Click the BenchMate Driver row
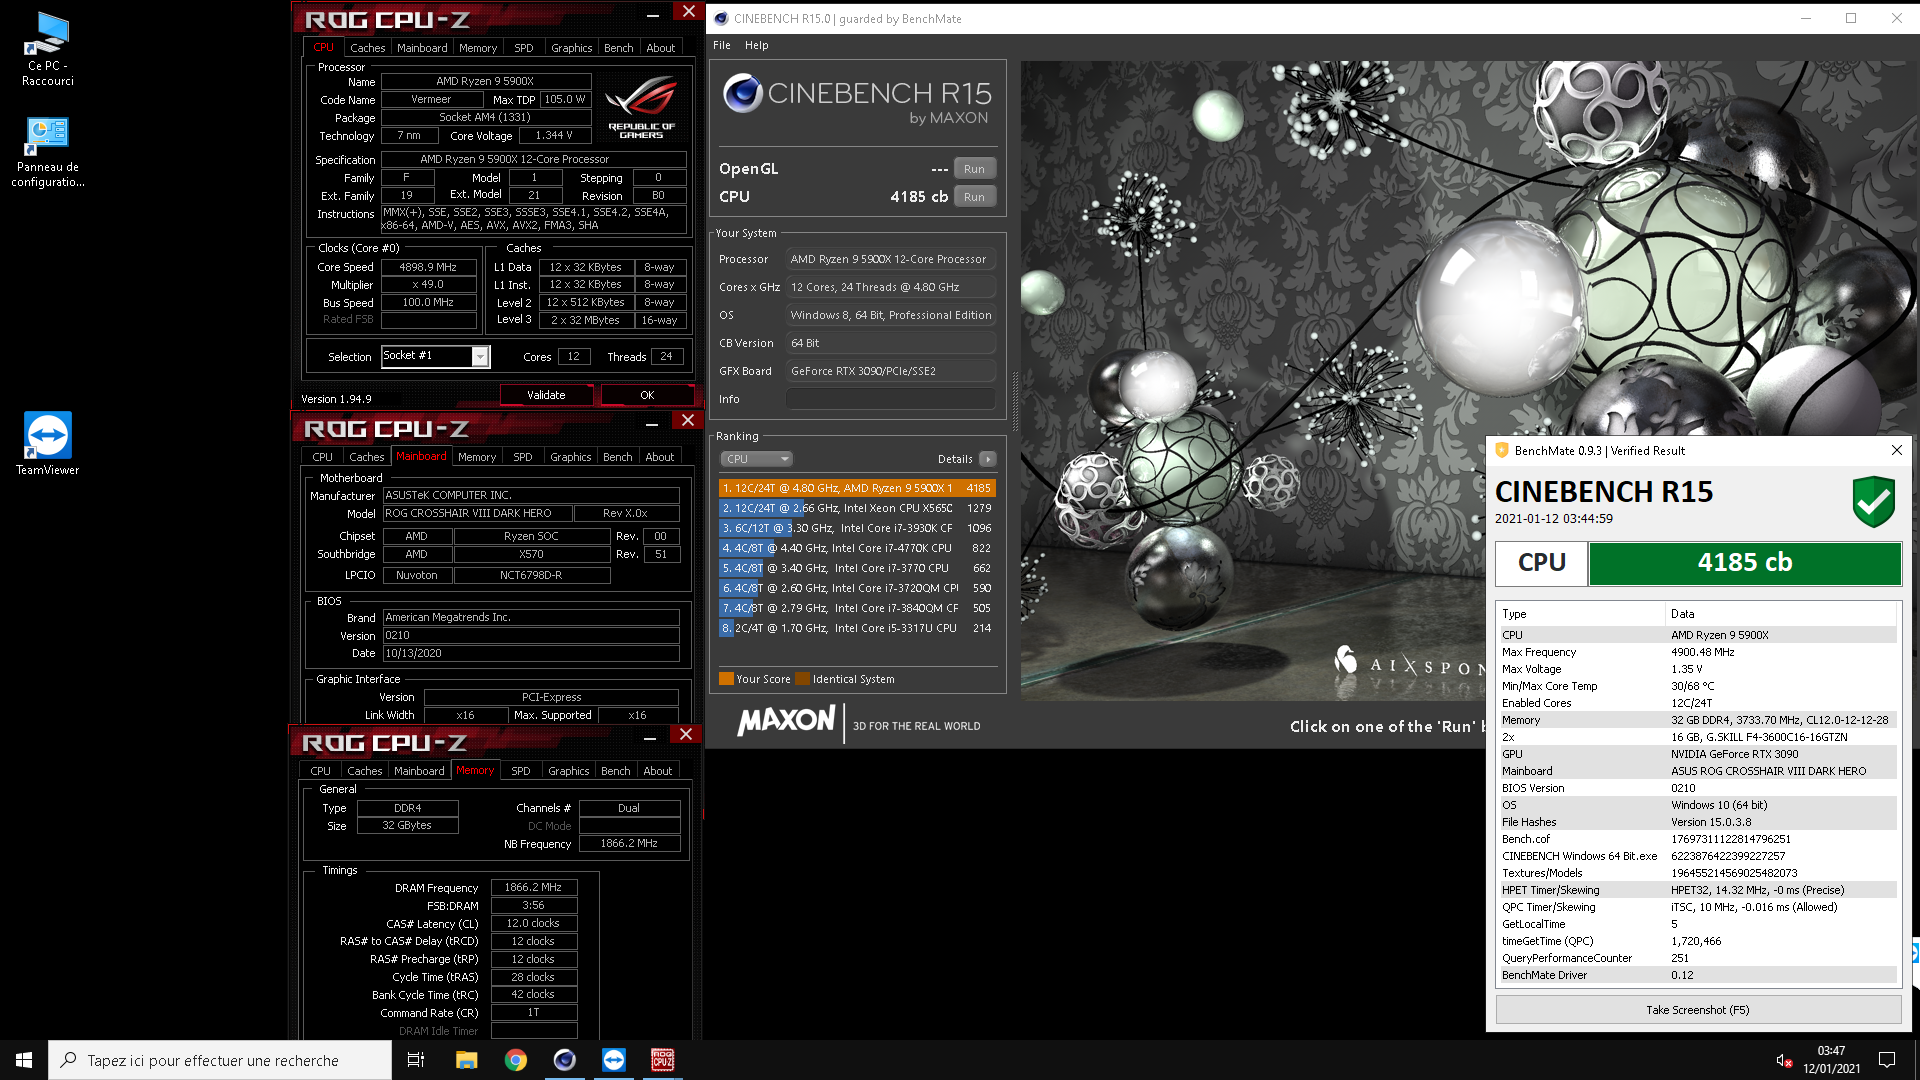The width and height of the screenshot is (1920, 1080). [x=1697, y=975]
